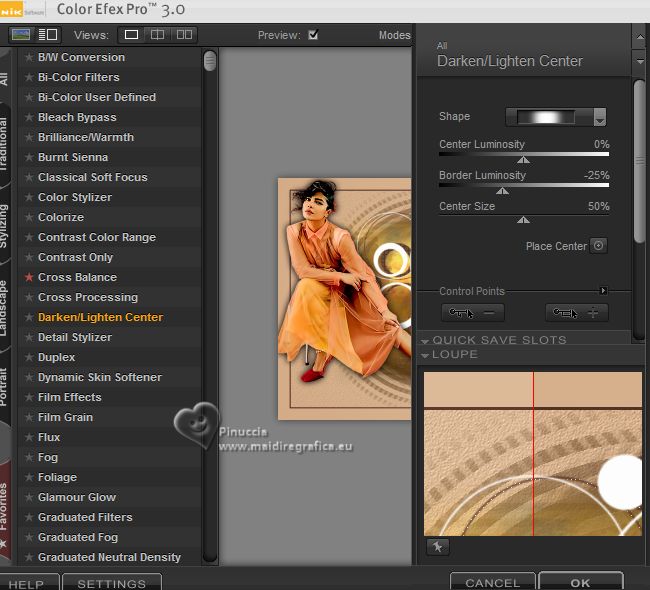
Task: Click the Cancel button
Action: [492, 582]
